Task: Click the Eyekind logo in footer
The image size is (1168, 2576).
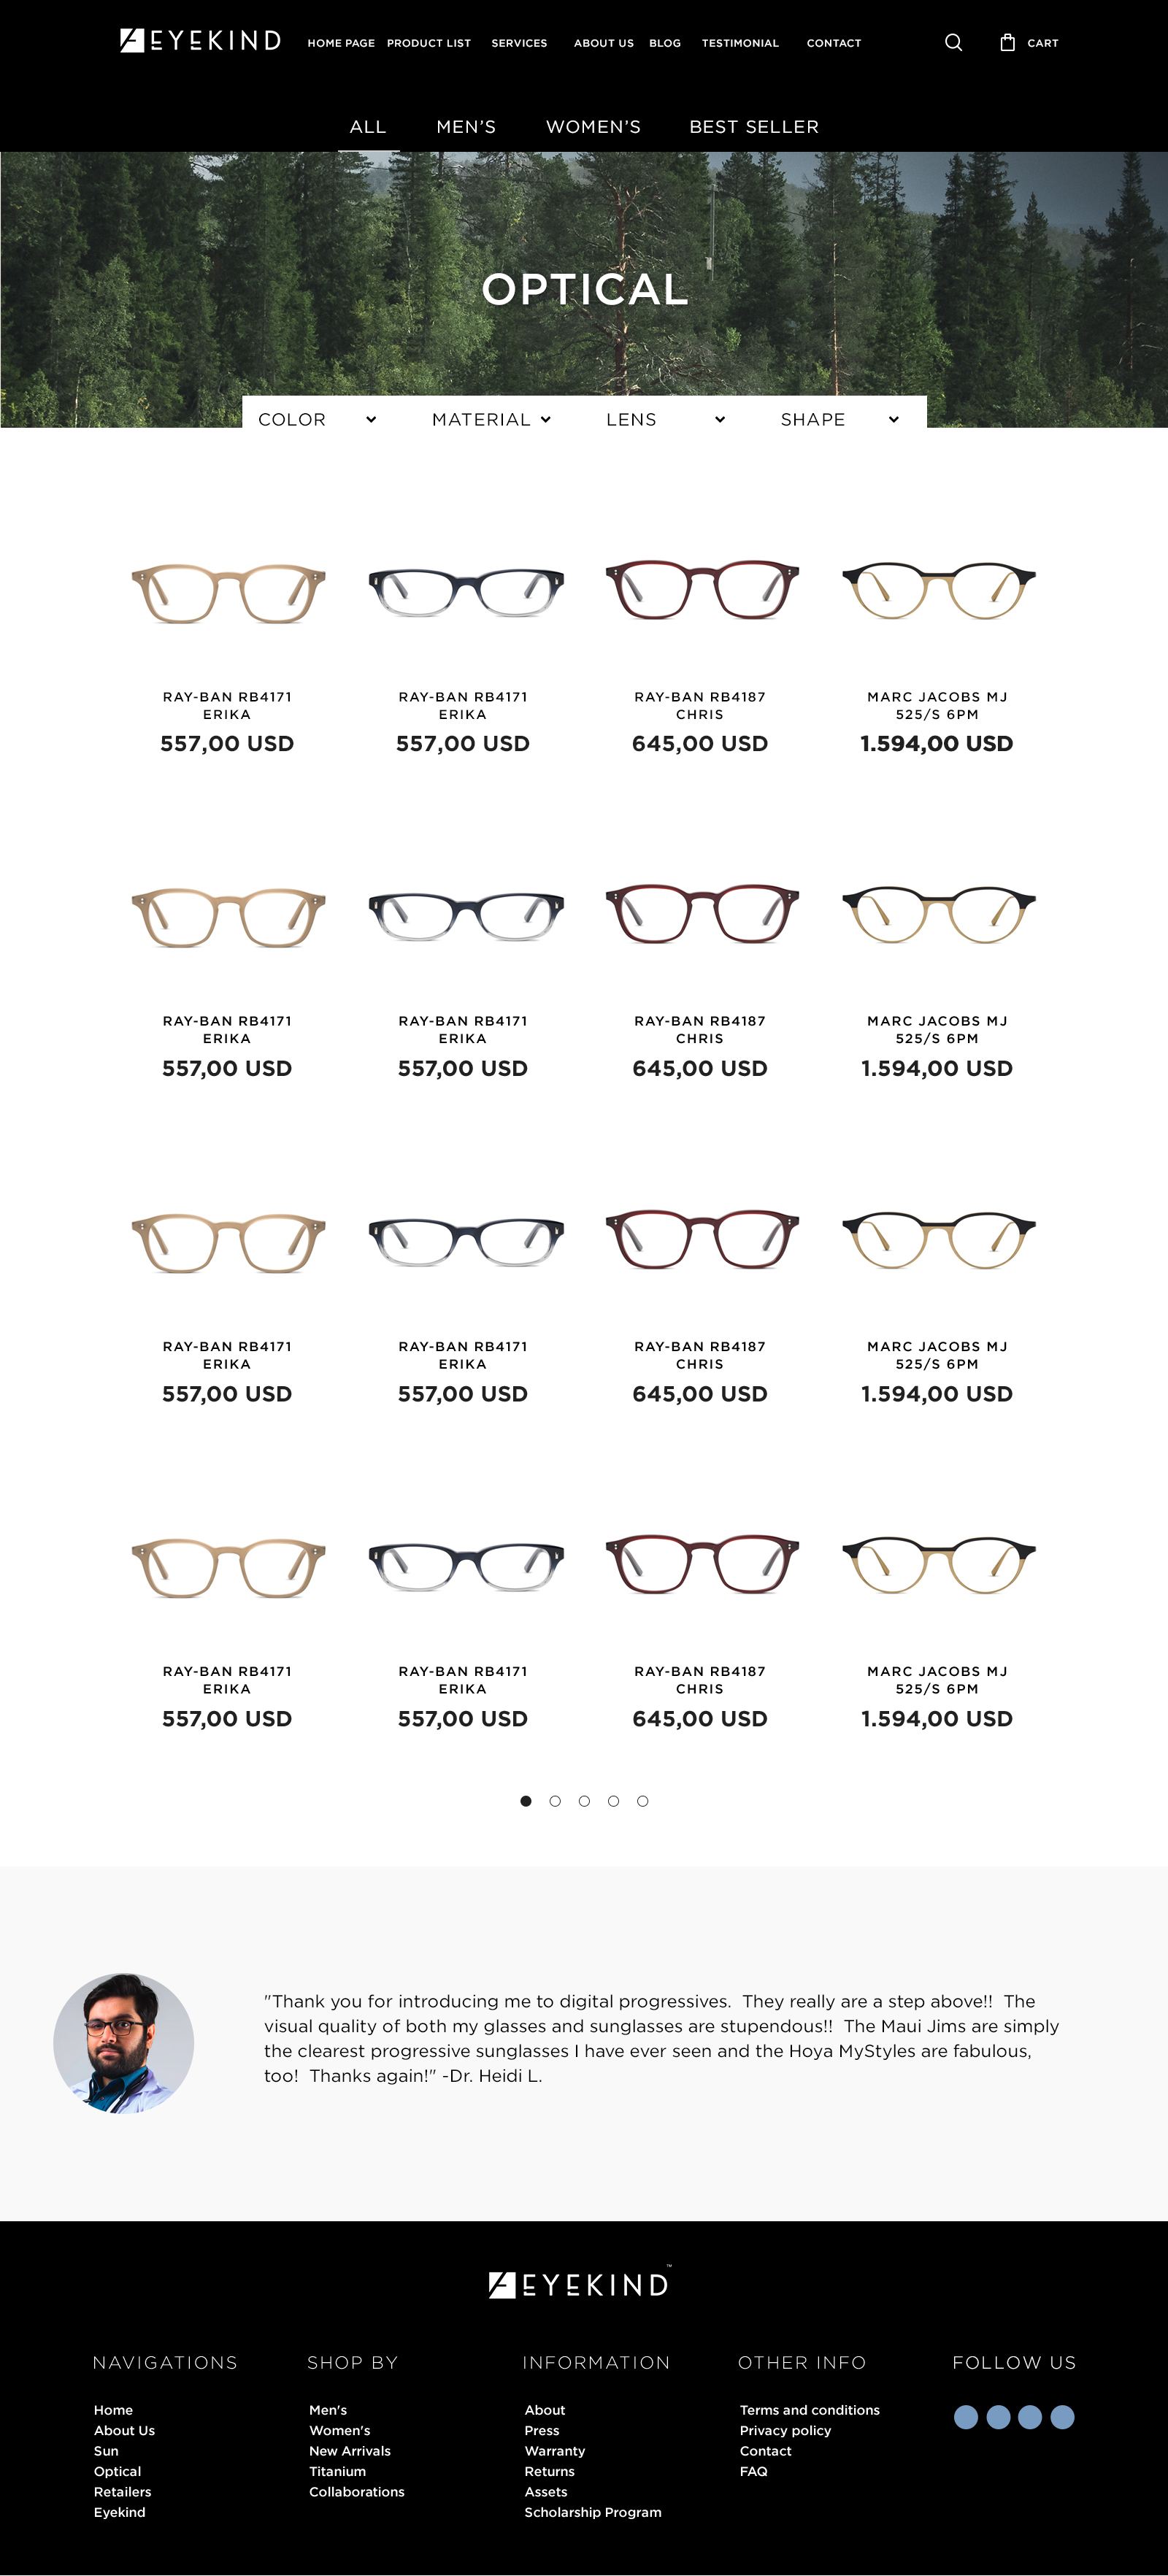Action: point(580,2284)
